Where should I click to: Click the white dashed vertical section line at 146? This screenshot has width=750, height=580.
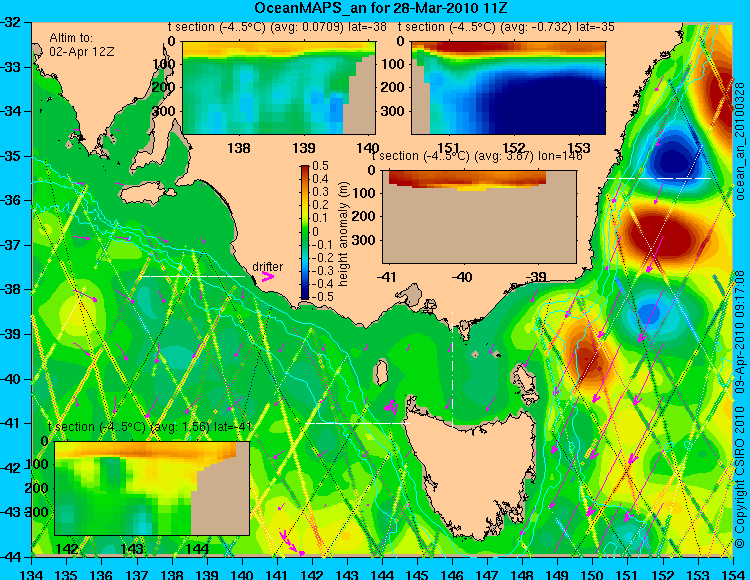click(x=452, y=369)
